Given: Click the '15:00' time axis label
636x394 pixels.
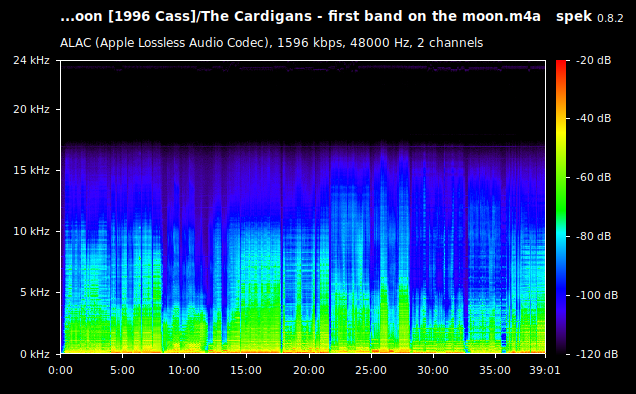Looking at the screenshot, I should click(246, 370).
